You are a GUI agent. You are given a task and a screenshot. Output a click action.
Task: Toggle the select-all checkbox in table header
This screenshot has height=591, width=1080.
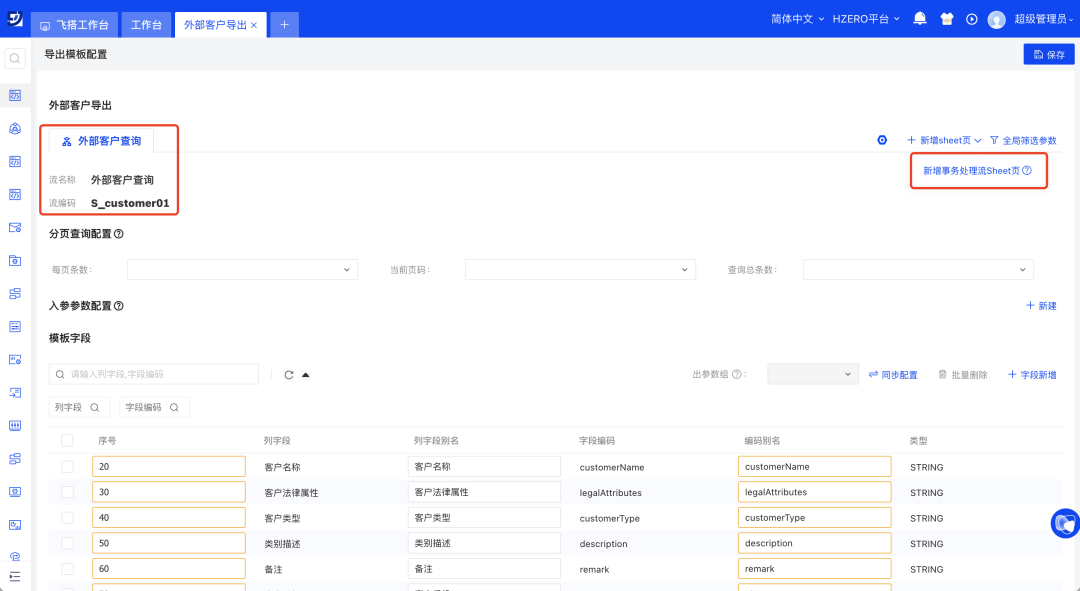[67, 441]
